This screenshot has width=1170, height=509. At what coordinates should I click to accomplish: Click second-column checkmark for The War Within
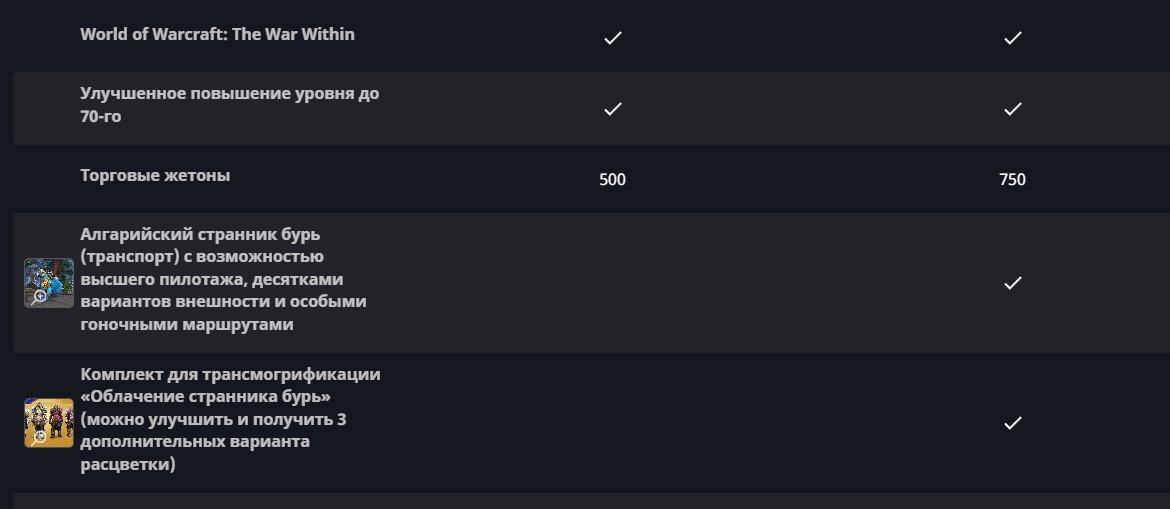click(1012, 38)
